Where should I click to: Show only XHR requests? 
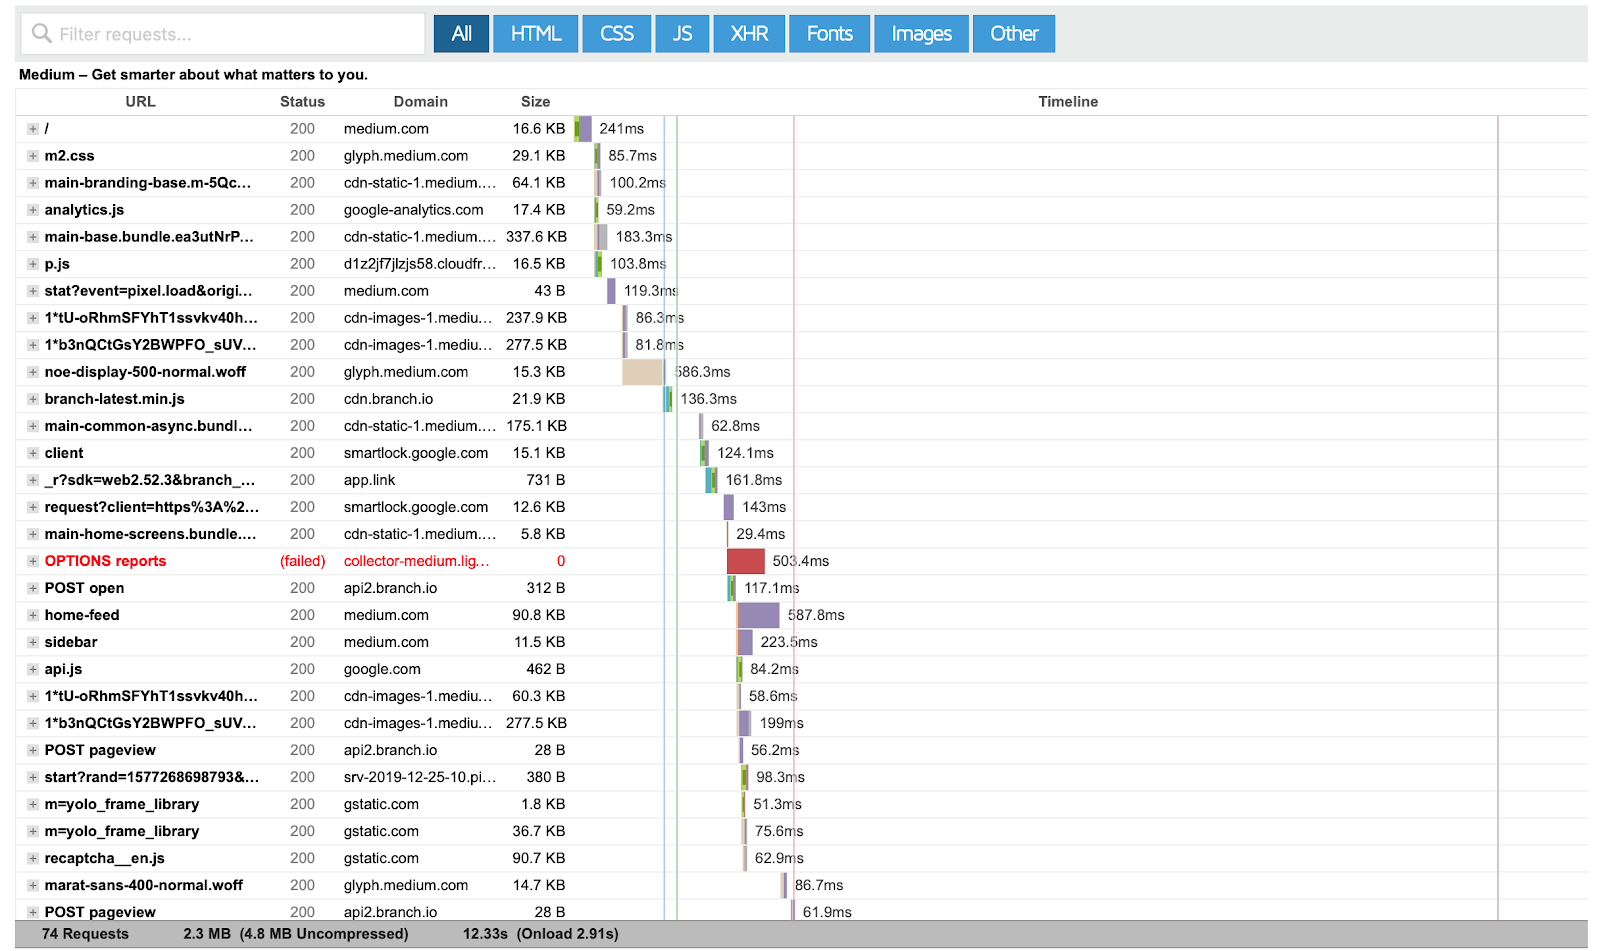pos(749,34)
